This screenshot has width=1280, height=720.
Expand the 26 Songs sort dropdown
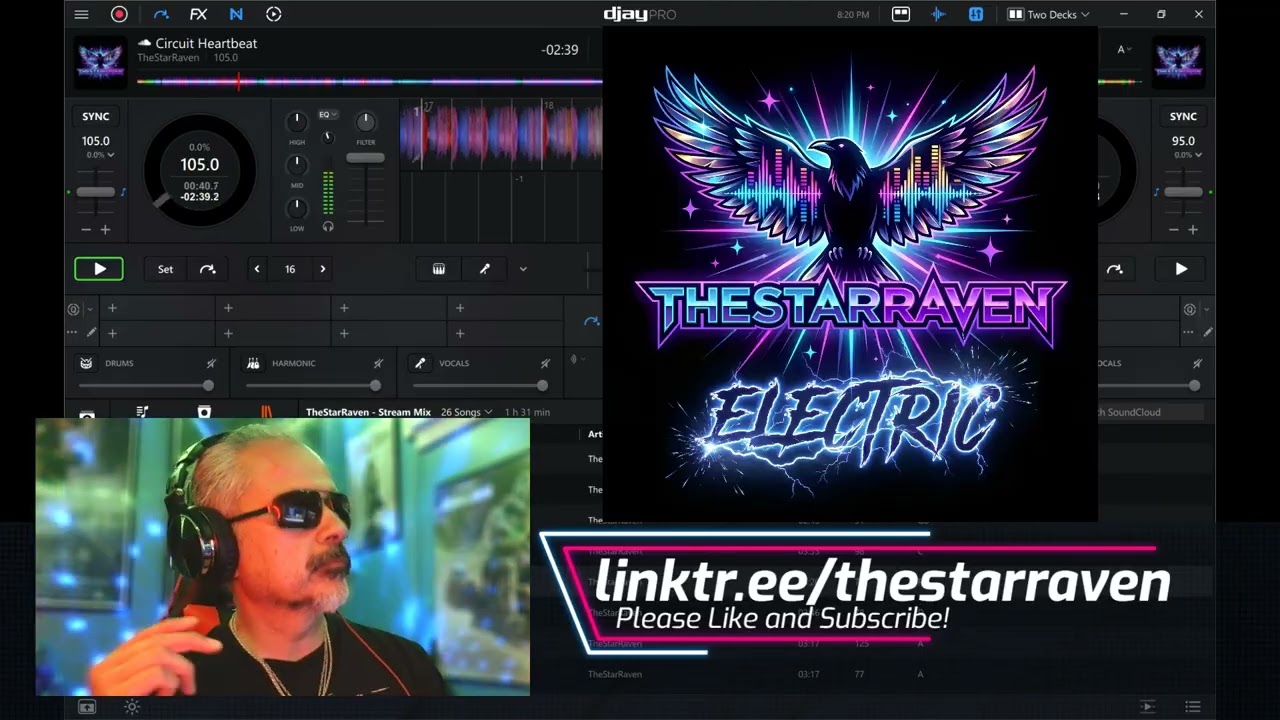click(x=467, y=412)
